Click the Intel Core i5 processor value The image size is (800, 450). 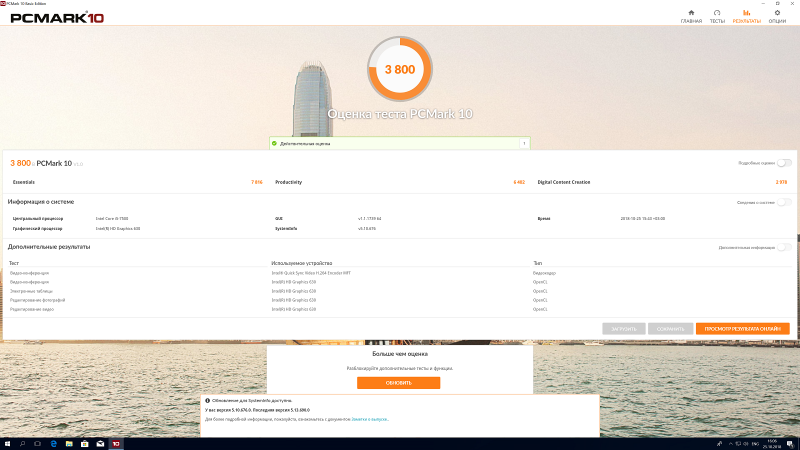pyautogui.click(x=112, y=218)
